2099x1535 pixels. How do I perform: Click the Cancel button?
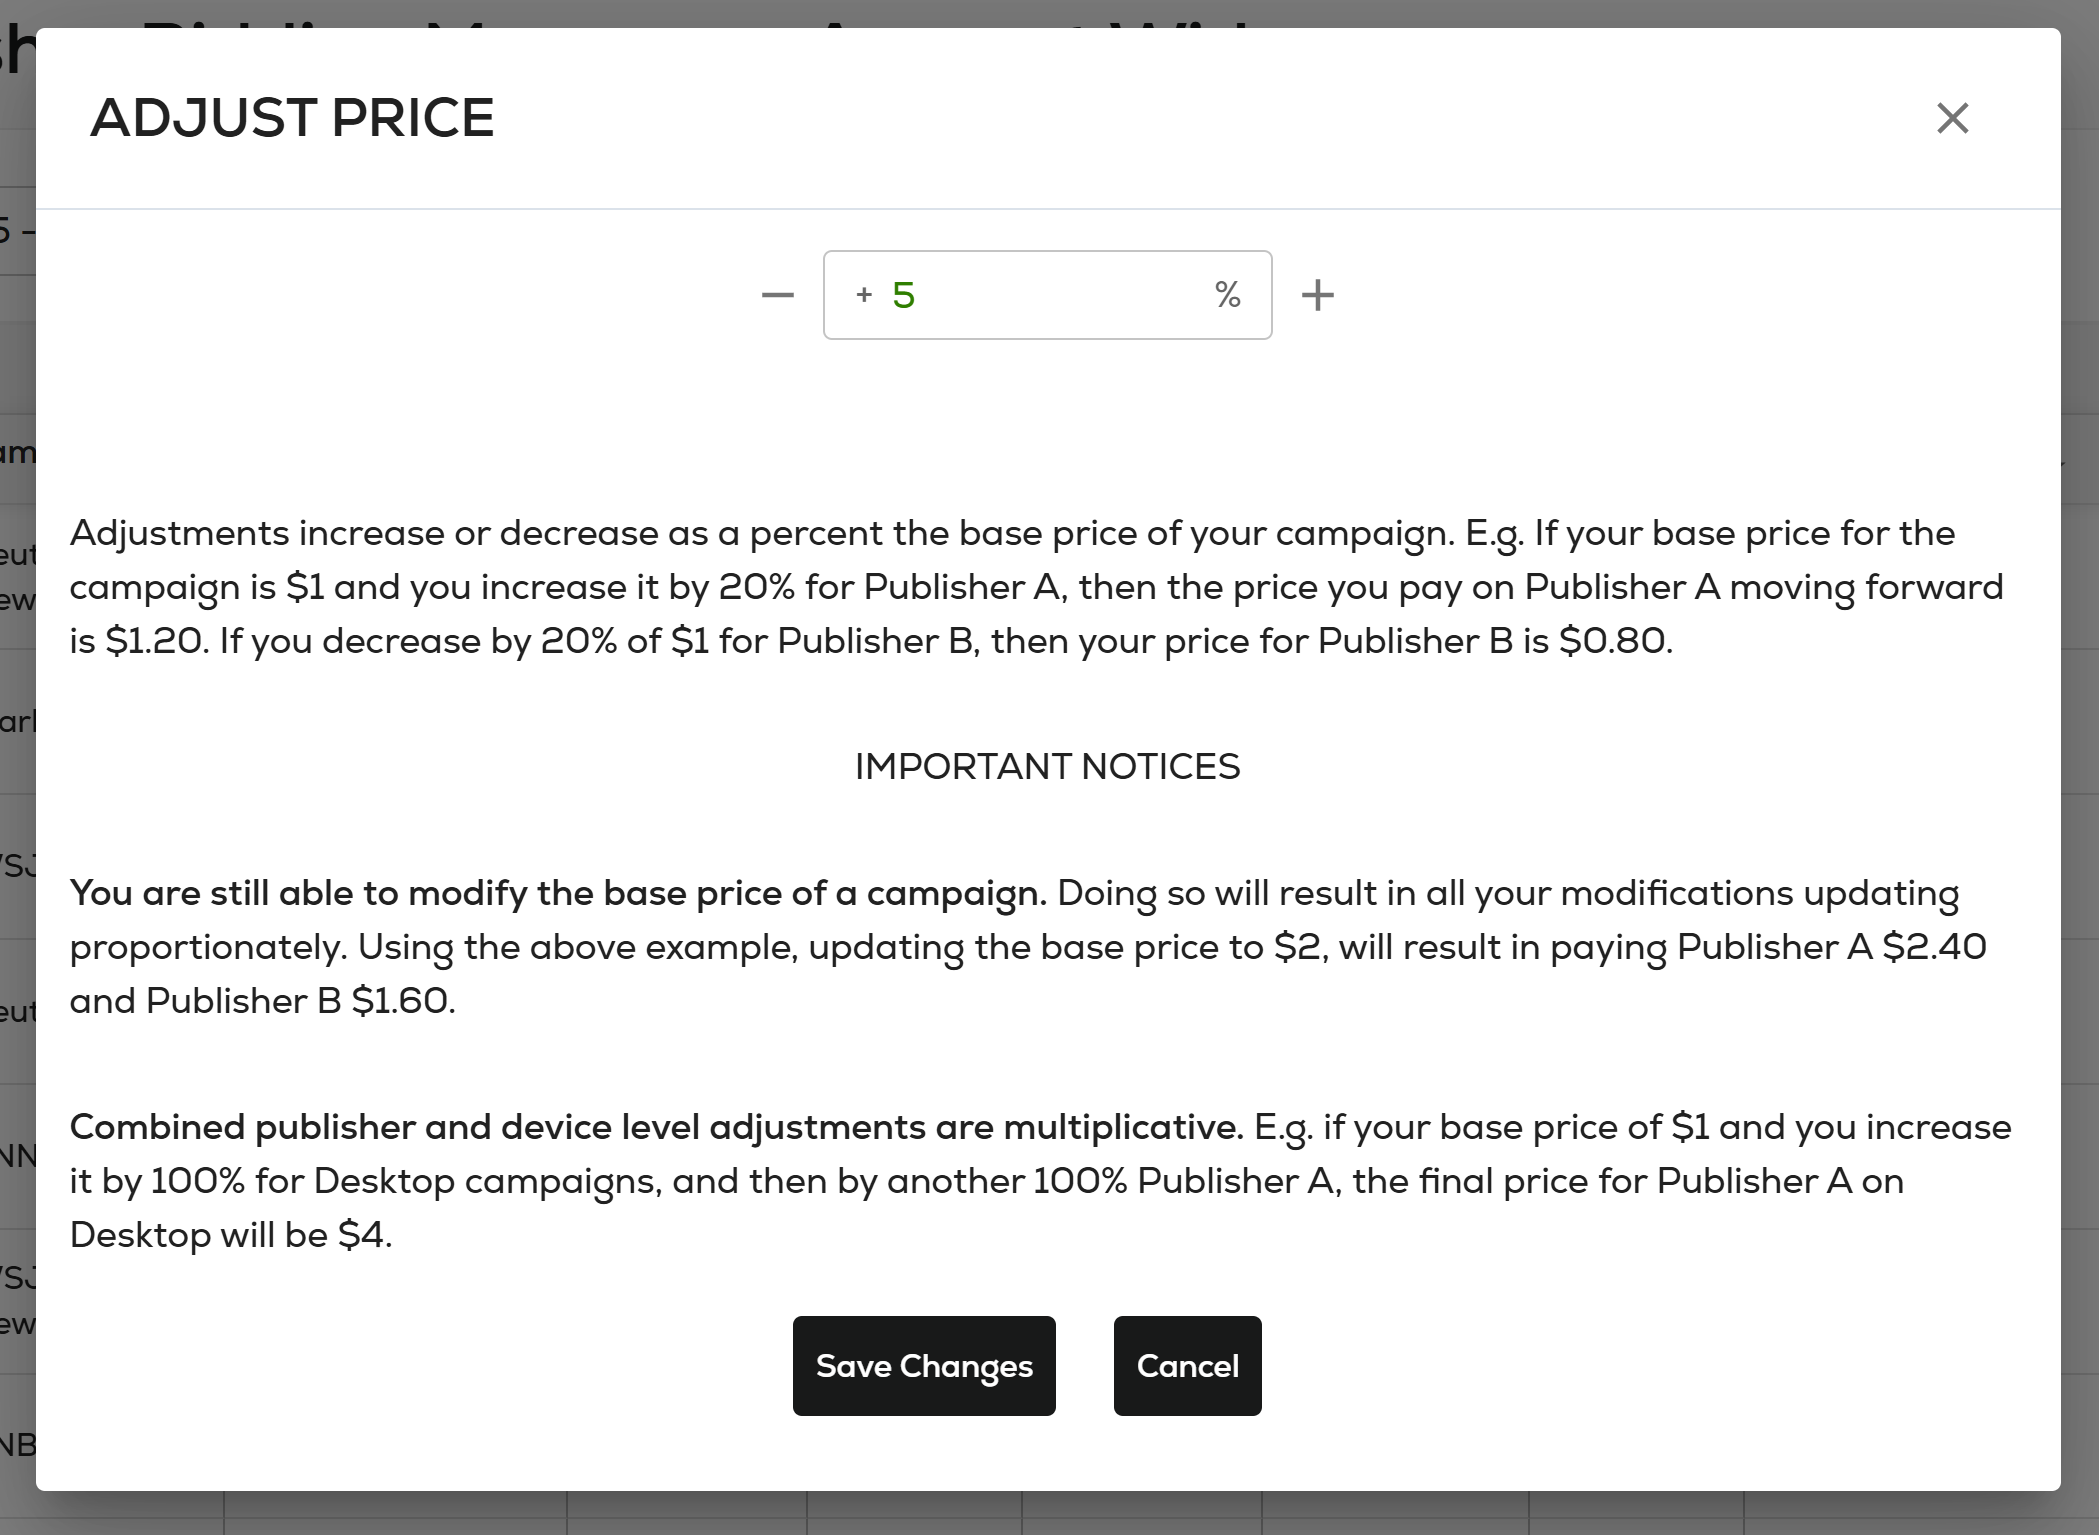(1187, 1365)
